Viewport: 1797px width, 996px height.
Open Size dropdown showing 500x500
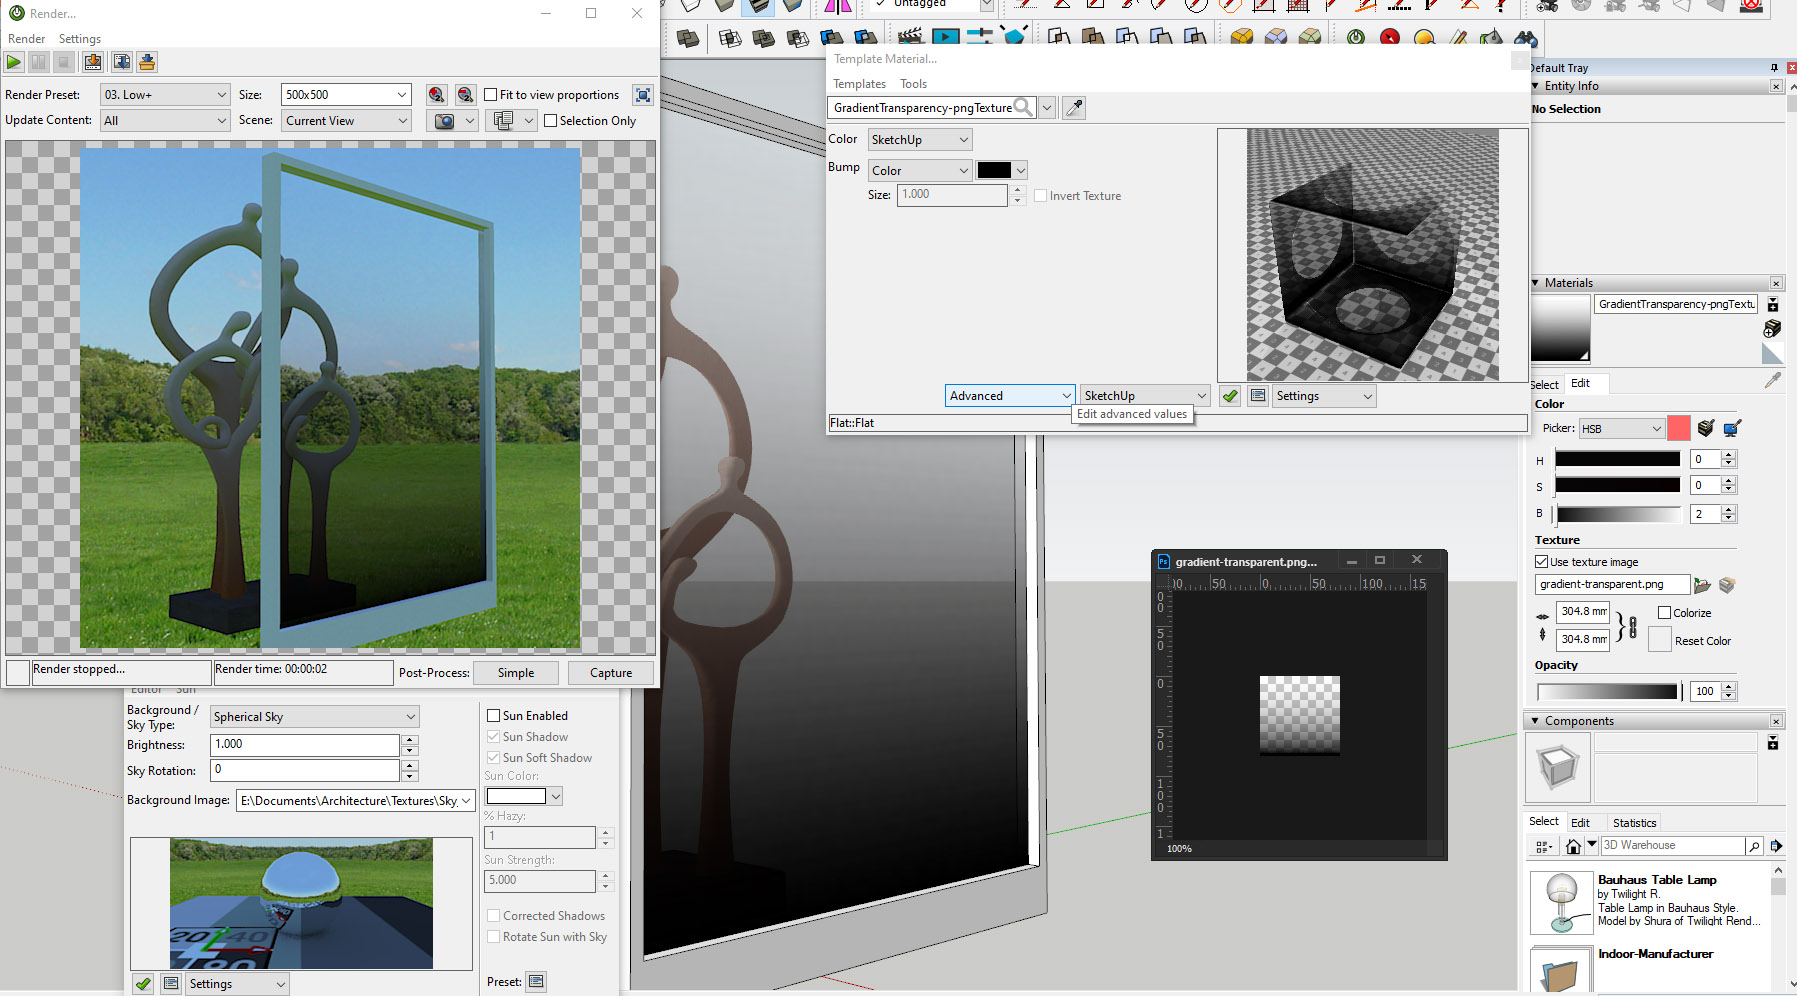pyautogui.click(x=346, y=95)
